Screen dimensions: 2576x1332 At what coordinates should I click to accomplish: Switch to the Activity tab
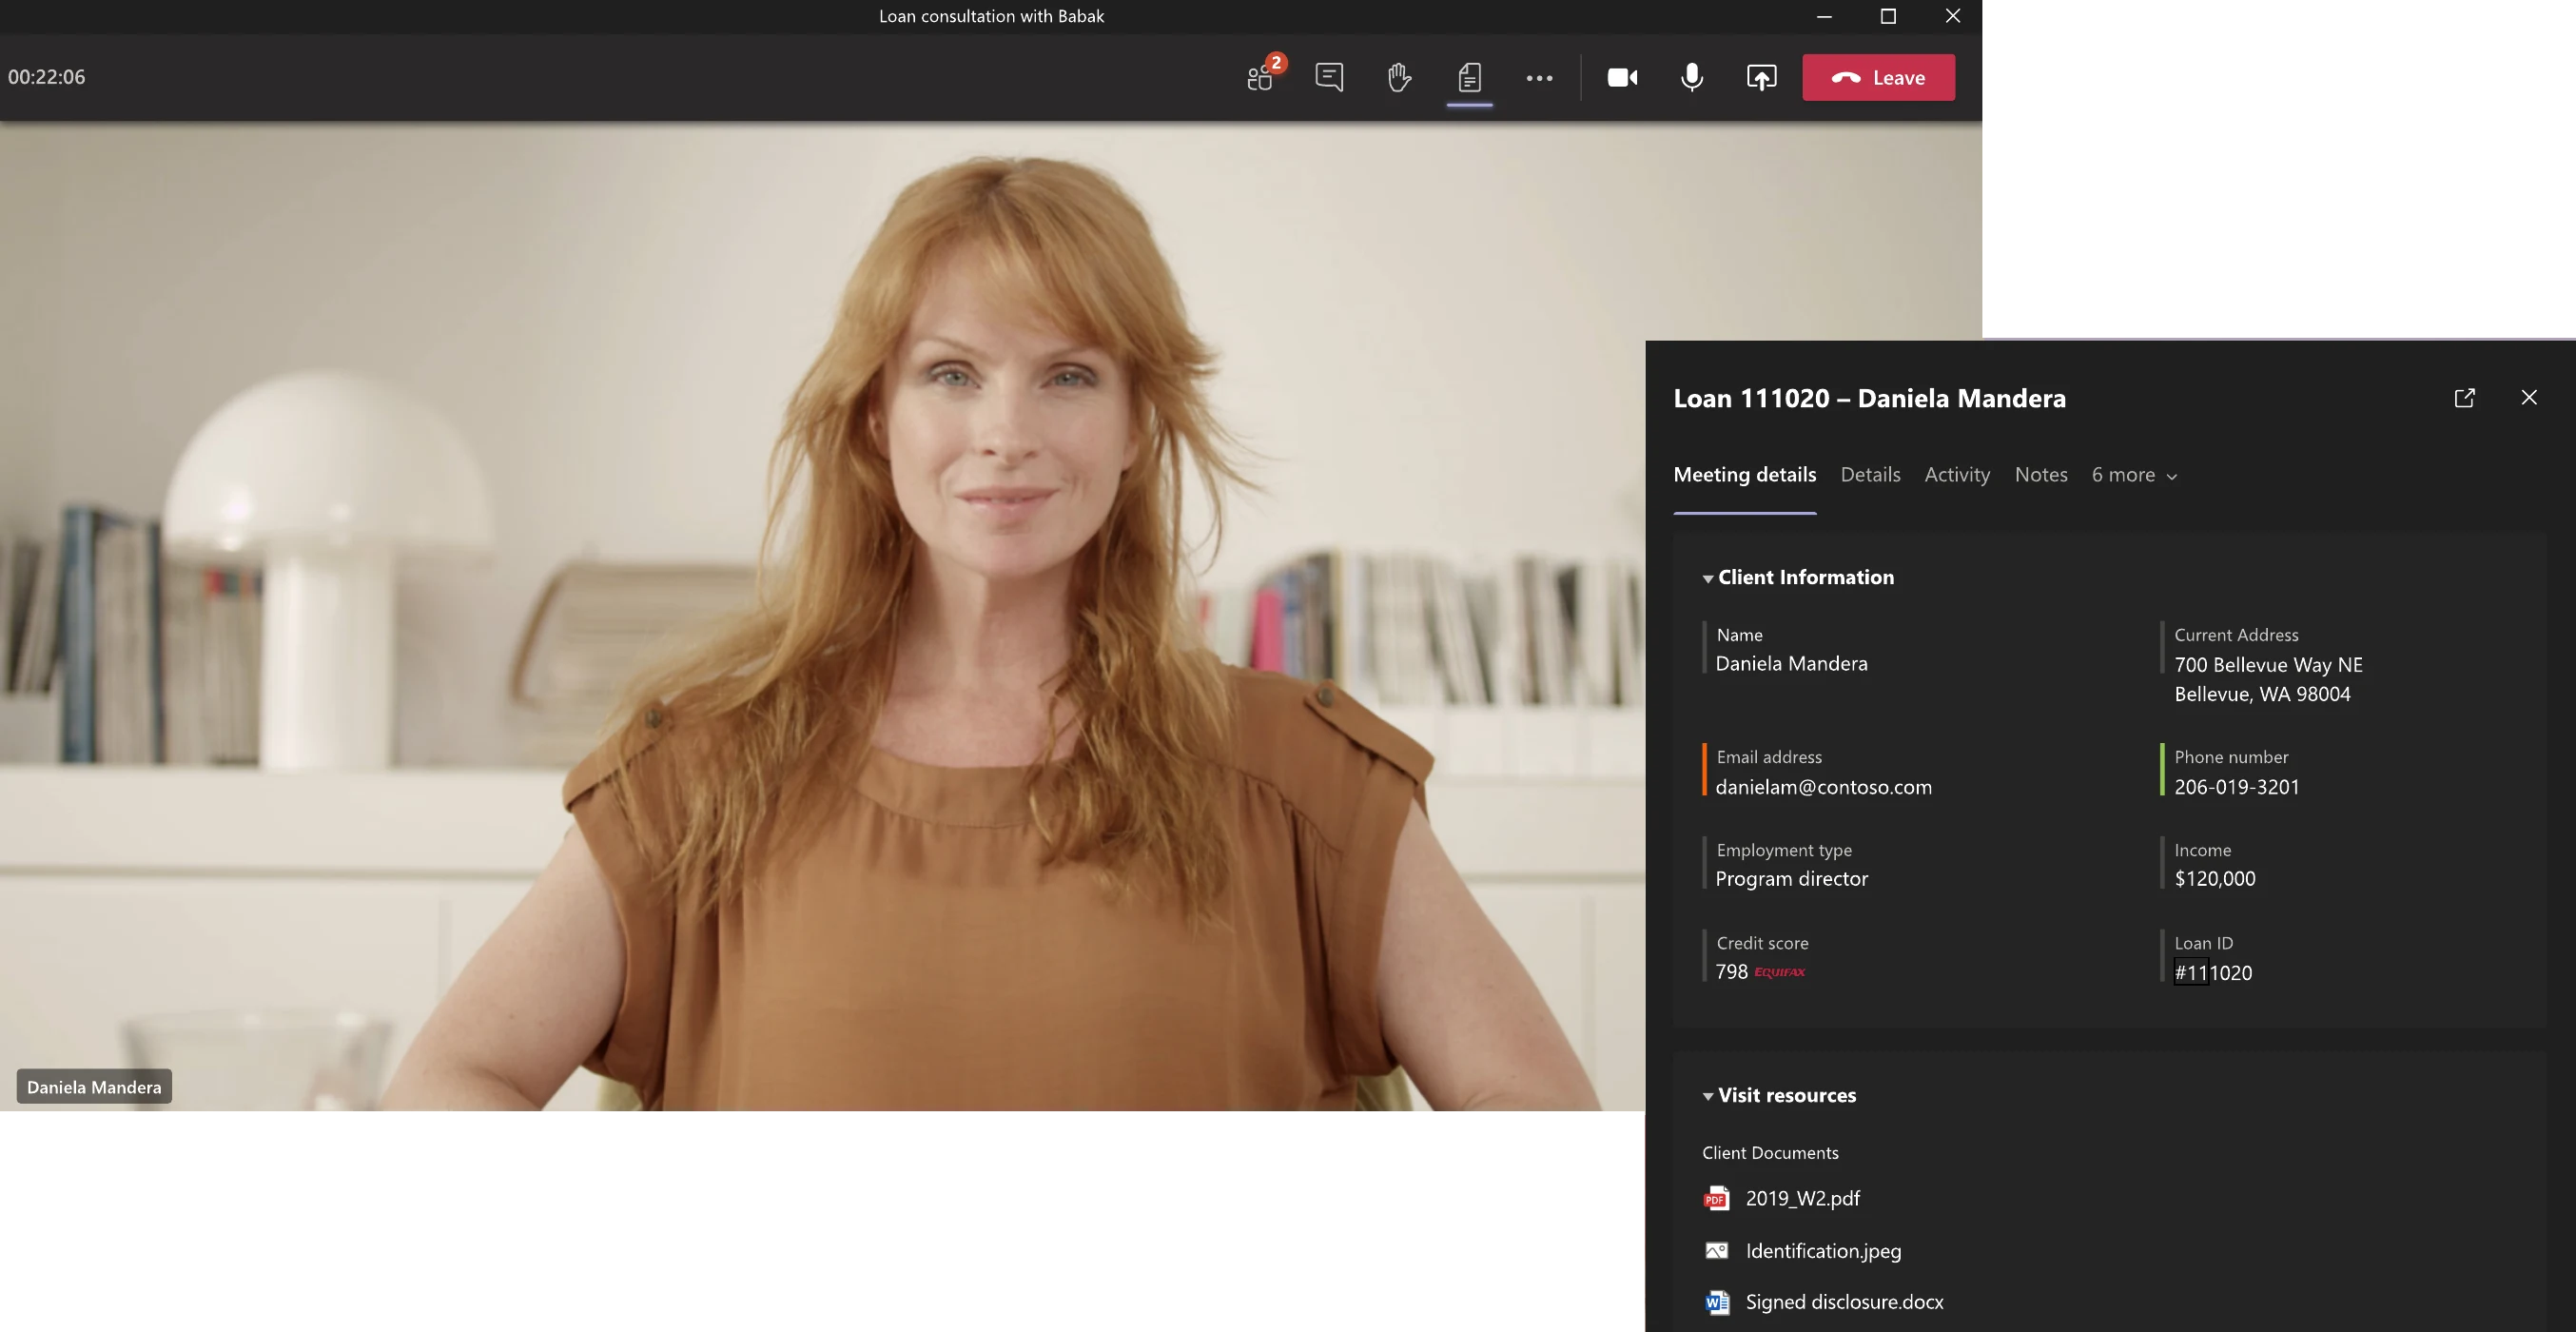coord(1957,475)
